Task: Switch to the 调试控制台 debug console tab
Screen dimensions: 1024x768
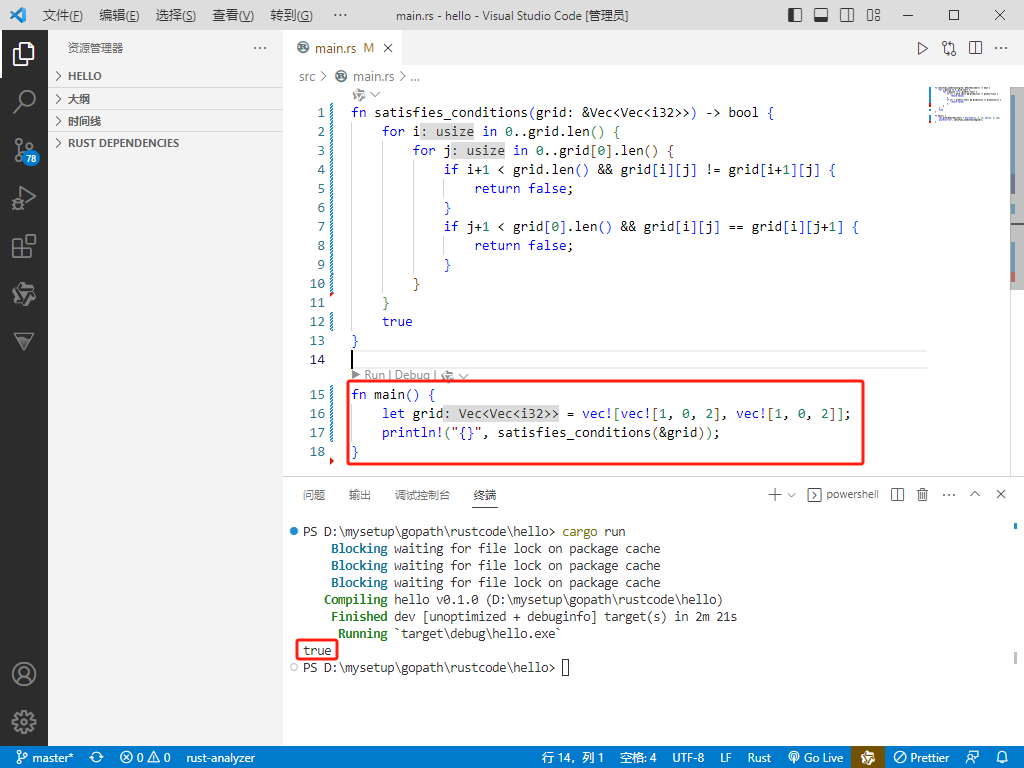Action: (423, 495)
